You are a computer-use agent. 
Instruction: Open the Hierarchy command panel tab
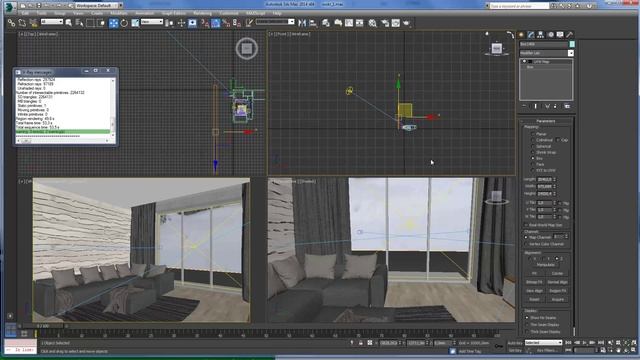540,35
